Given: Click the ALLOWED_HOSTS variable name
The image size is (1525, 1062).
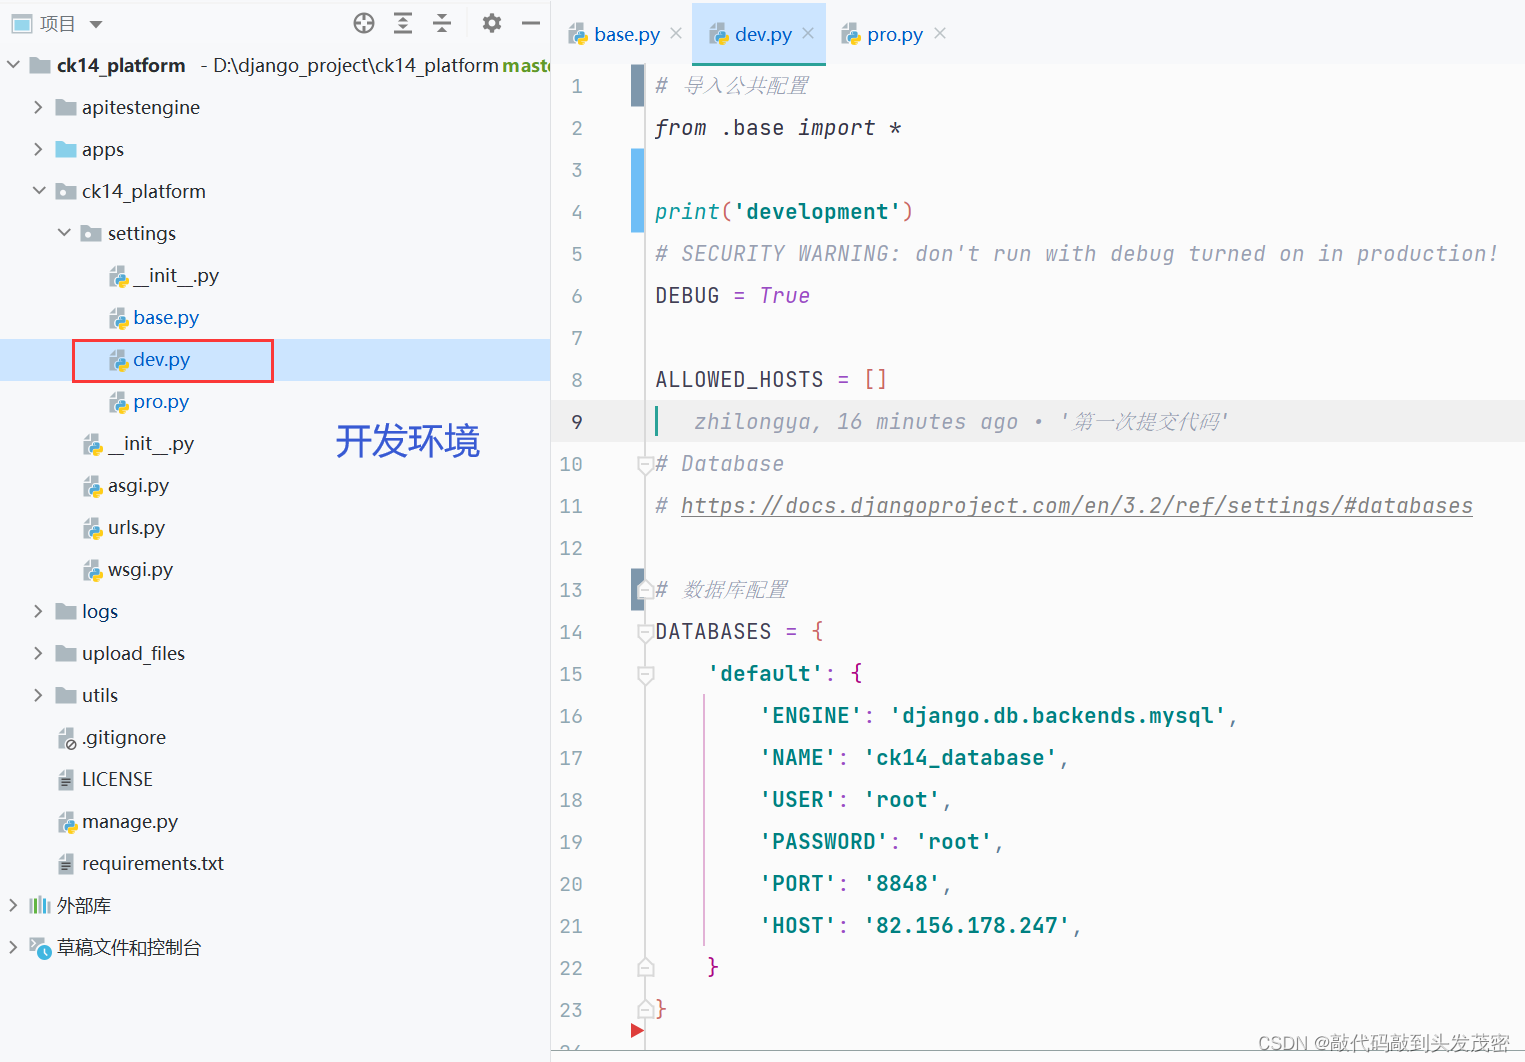Looking at the screenshot, I should pyautogui.click(x=739, y=380).
